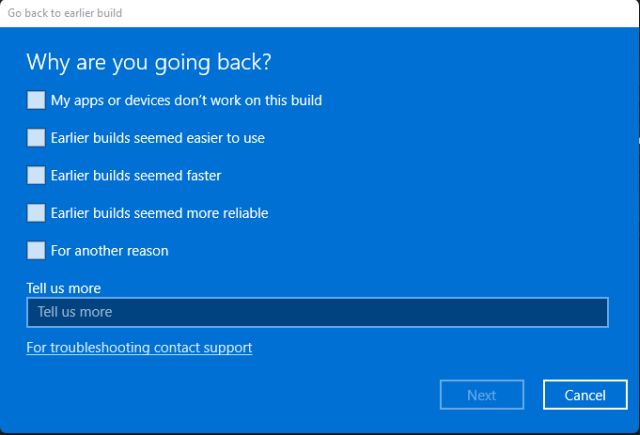Click the 'Tell us more' label above the field
This screenshot has height=435, width=640.
point(63,288)
